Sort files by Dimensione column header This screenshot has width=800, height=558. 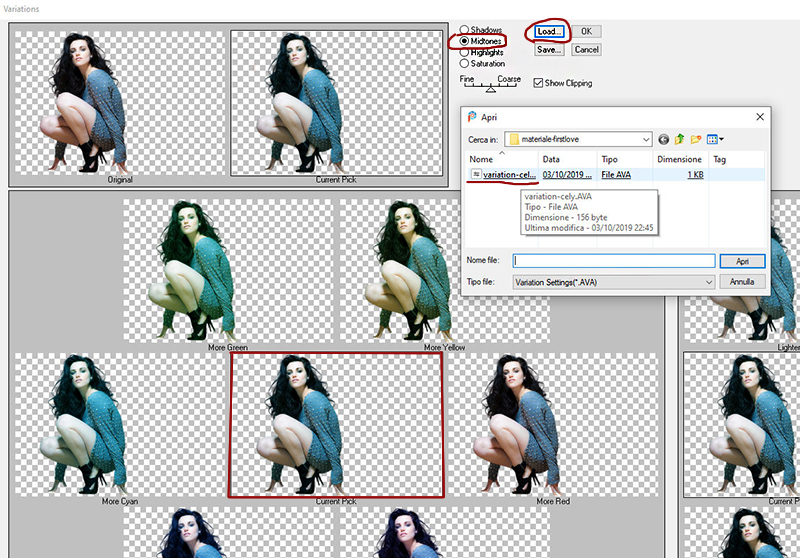click(680, 159)
